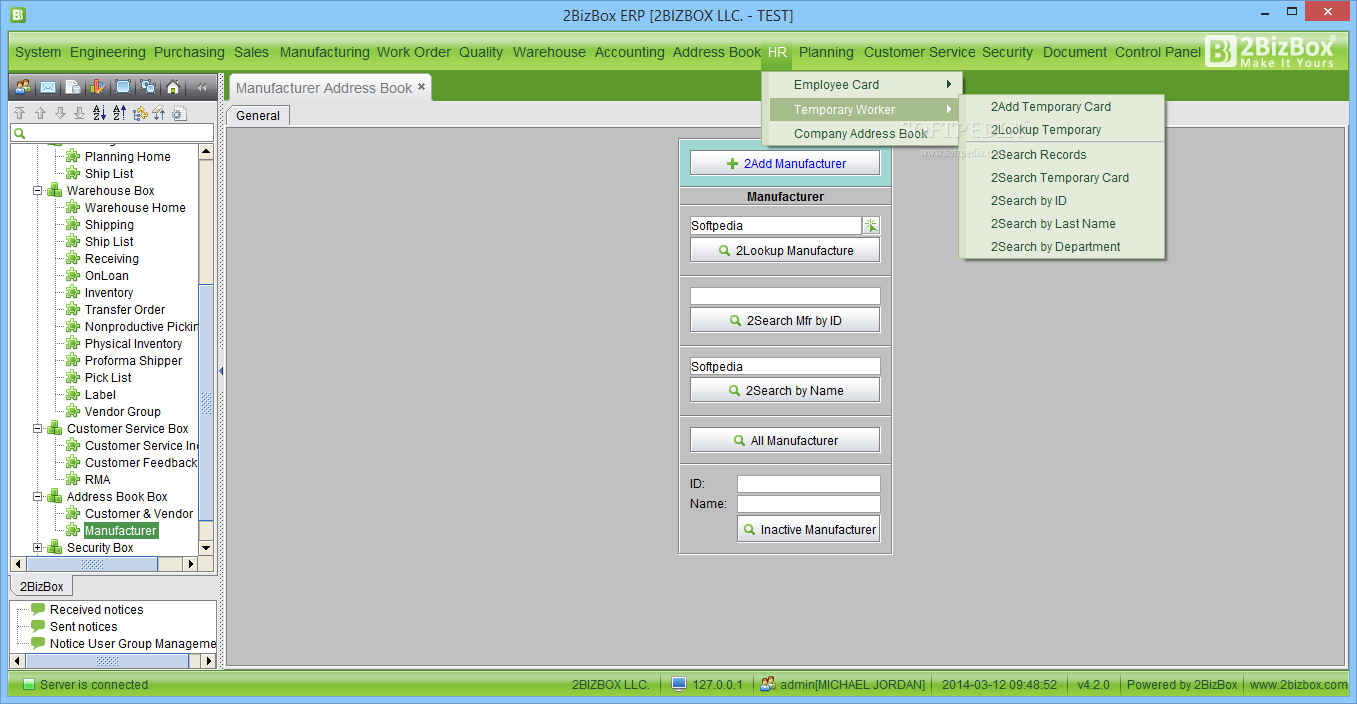This screenshot has height=704, width=1357.
Task: Click the single window frame icon
Action: [x=123, y=87]
